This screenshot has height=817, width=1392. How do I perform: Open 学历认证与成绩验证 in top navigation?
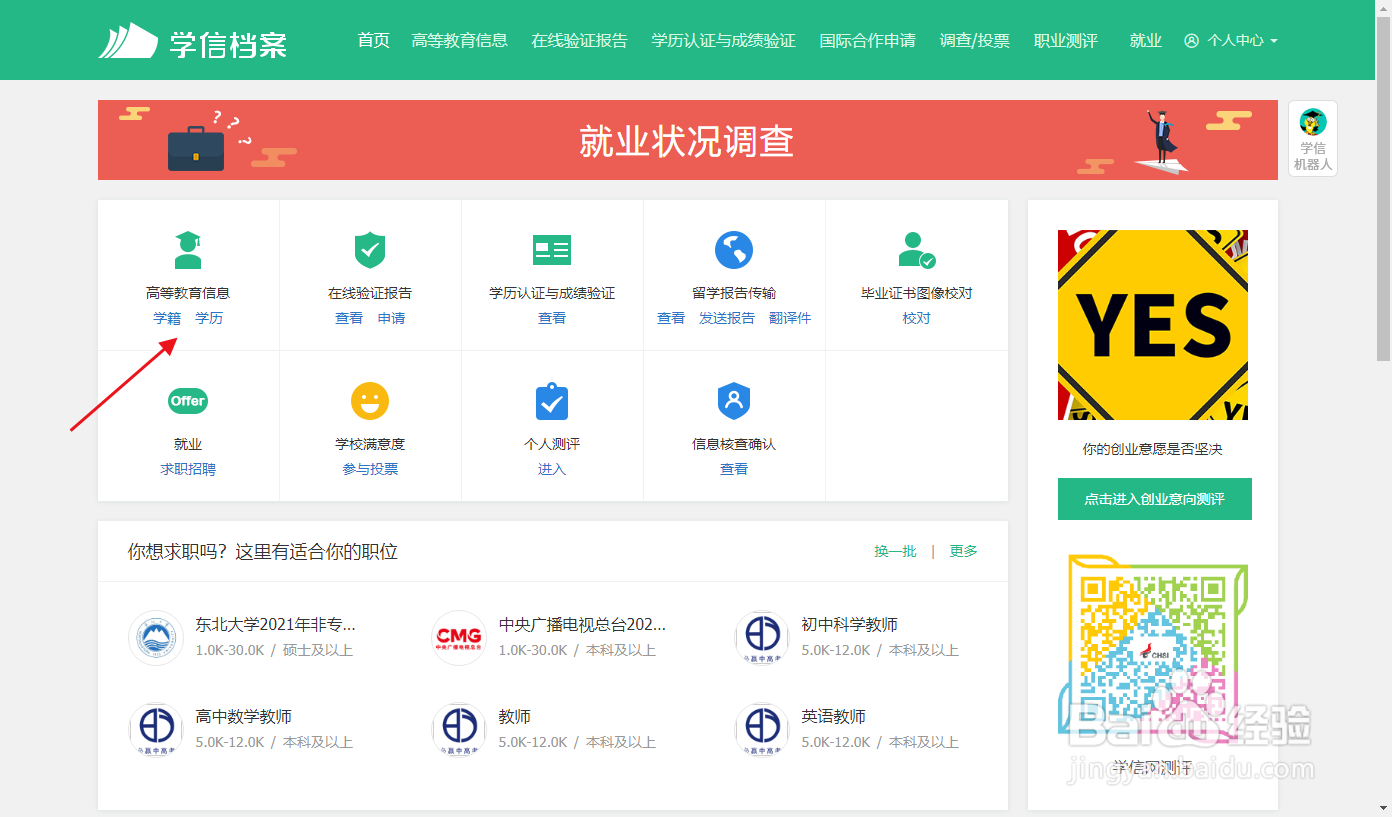pos(724,41)
